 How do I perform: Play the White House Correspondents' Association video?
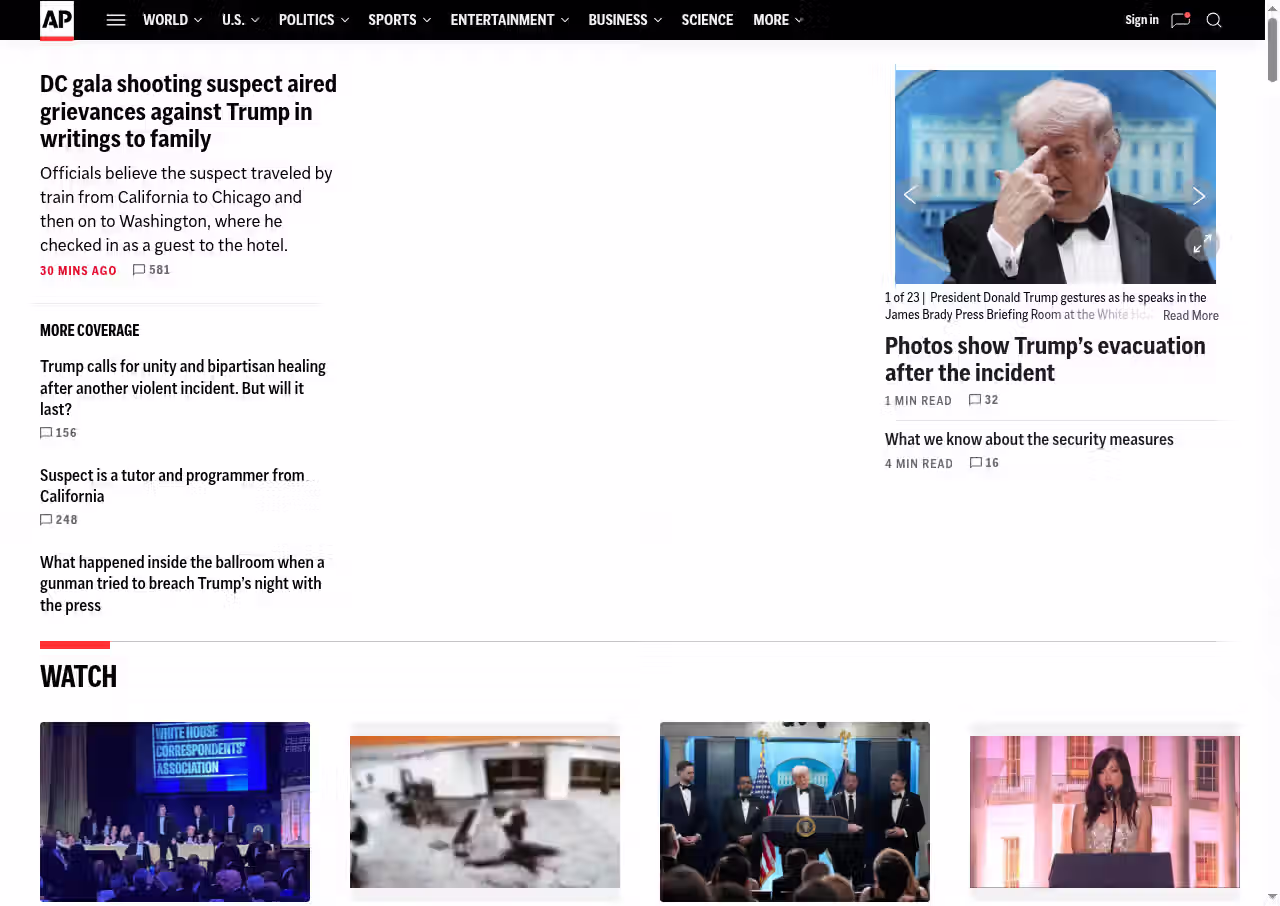[x=175, y=811]
